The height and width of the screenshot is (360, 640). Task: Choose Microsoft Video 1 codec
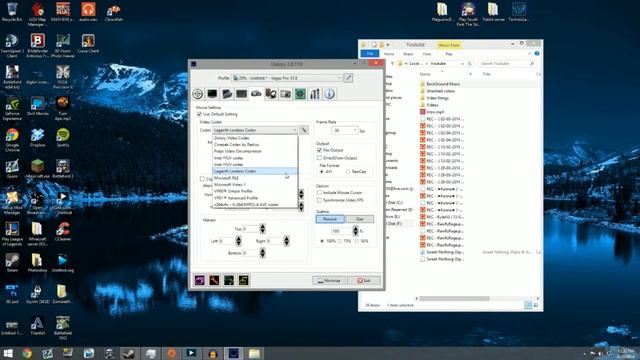click(x=255, y=184)
